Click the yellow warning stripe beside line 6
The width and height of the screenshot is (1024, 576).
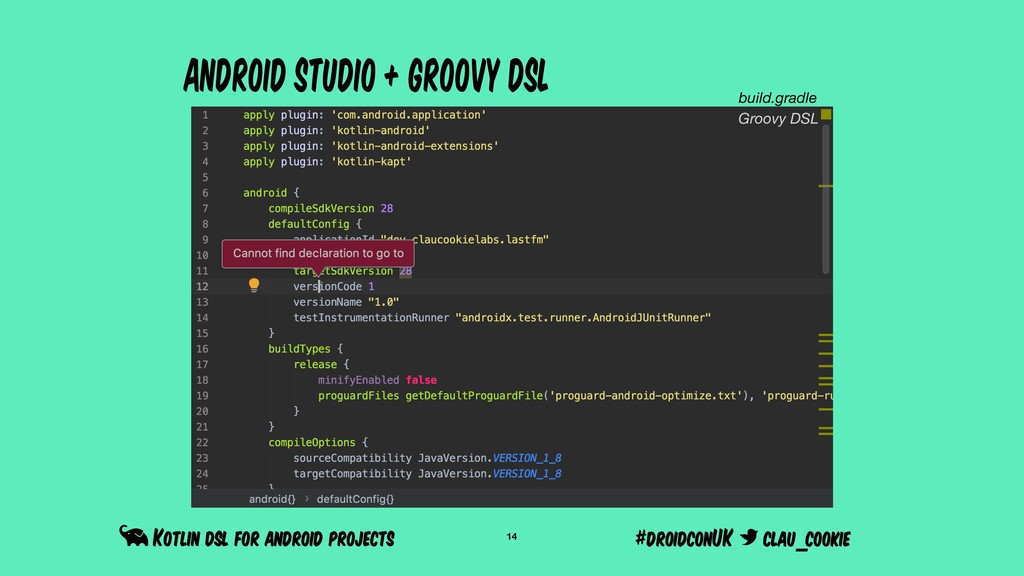pyautogui.click(x=825, y=186)
